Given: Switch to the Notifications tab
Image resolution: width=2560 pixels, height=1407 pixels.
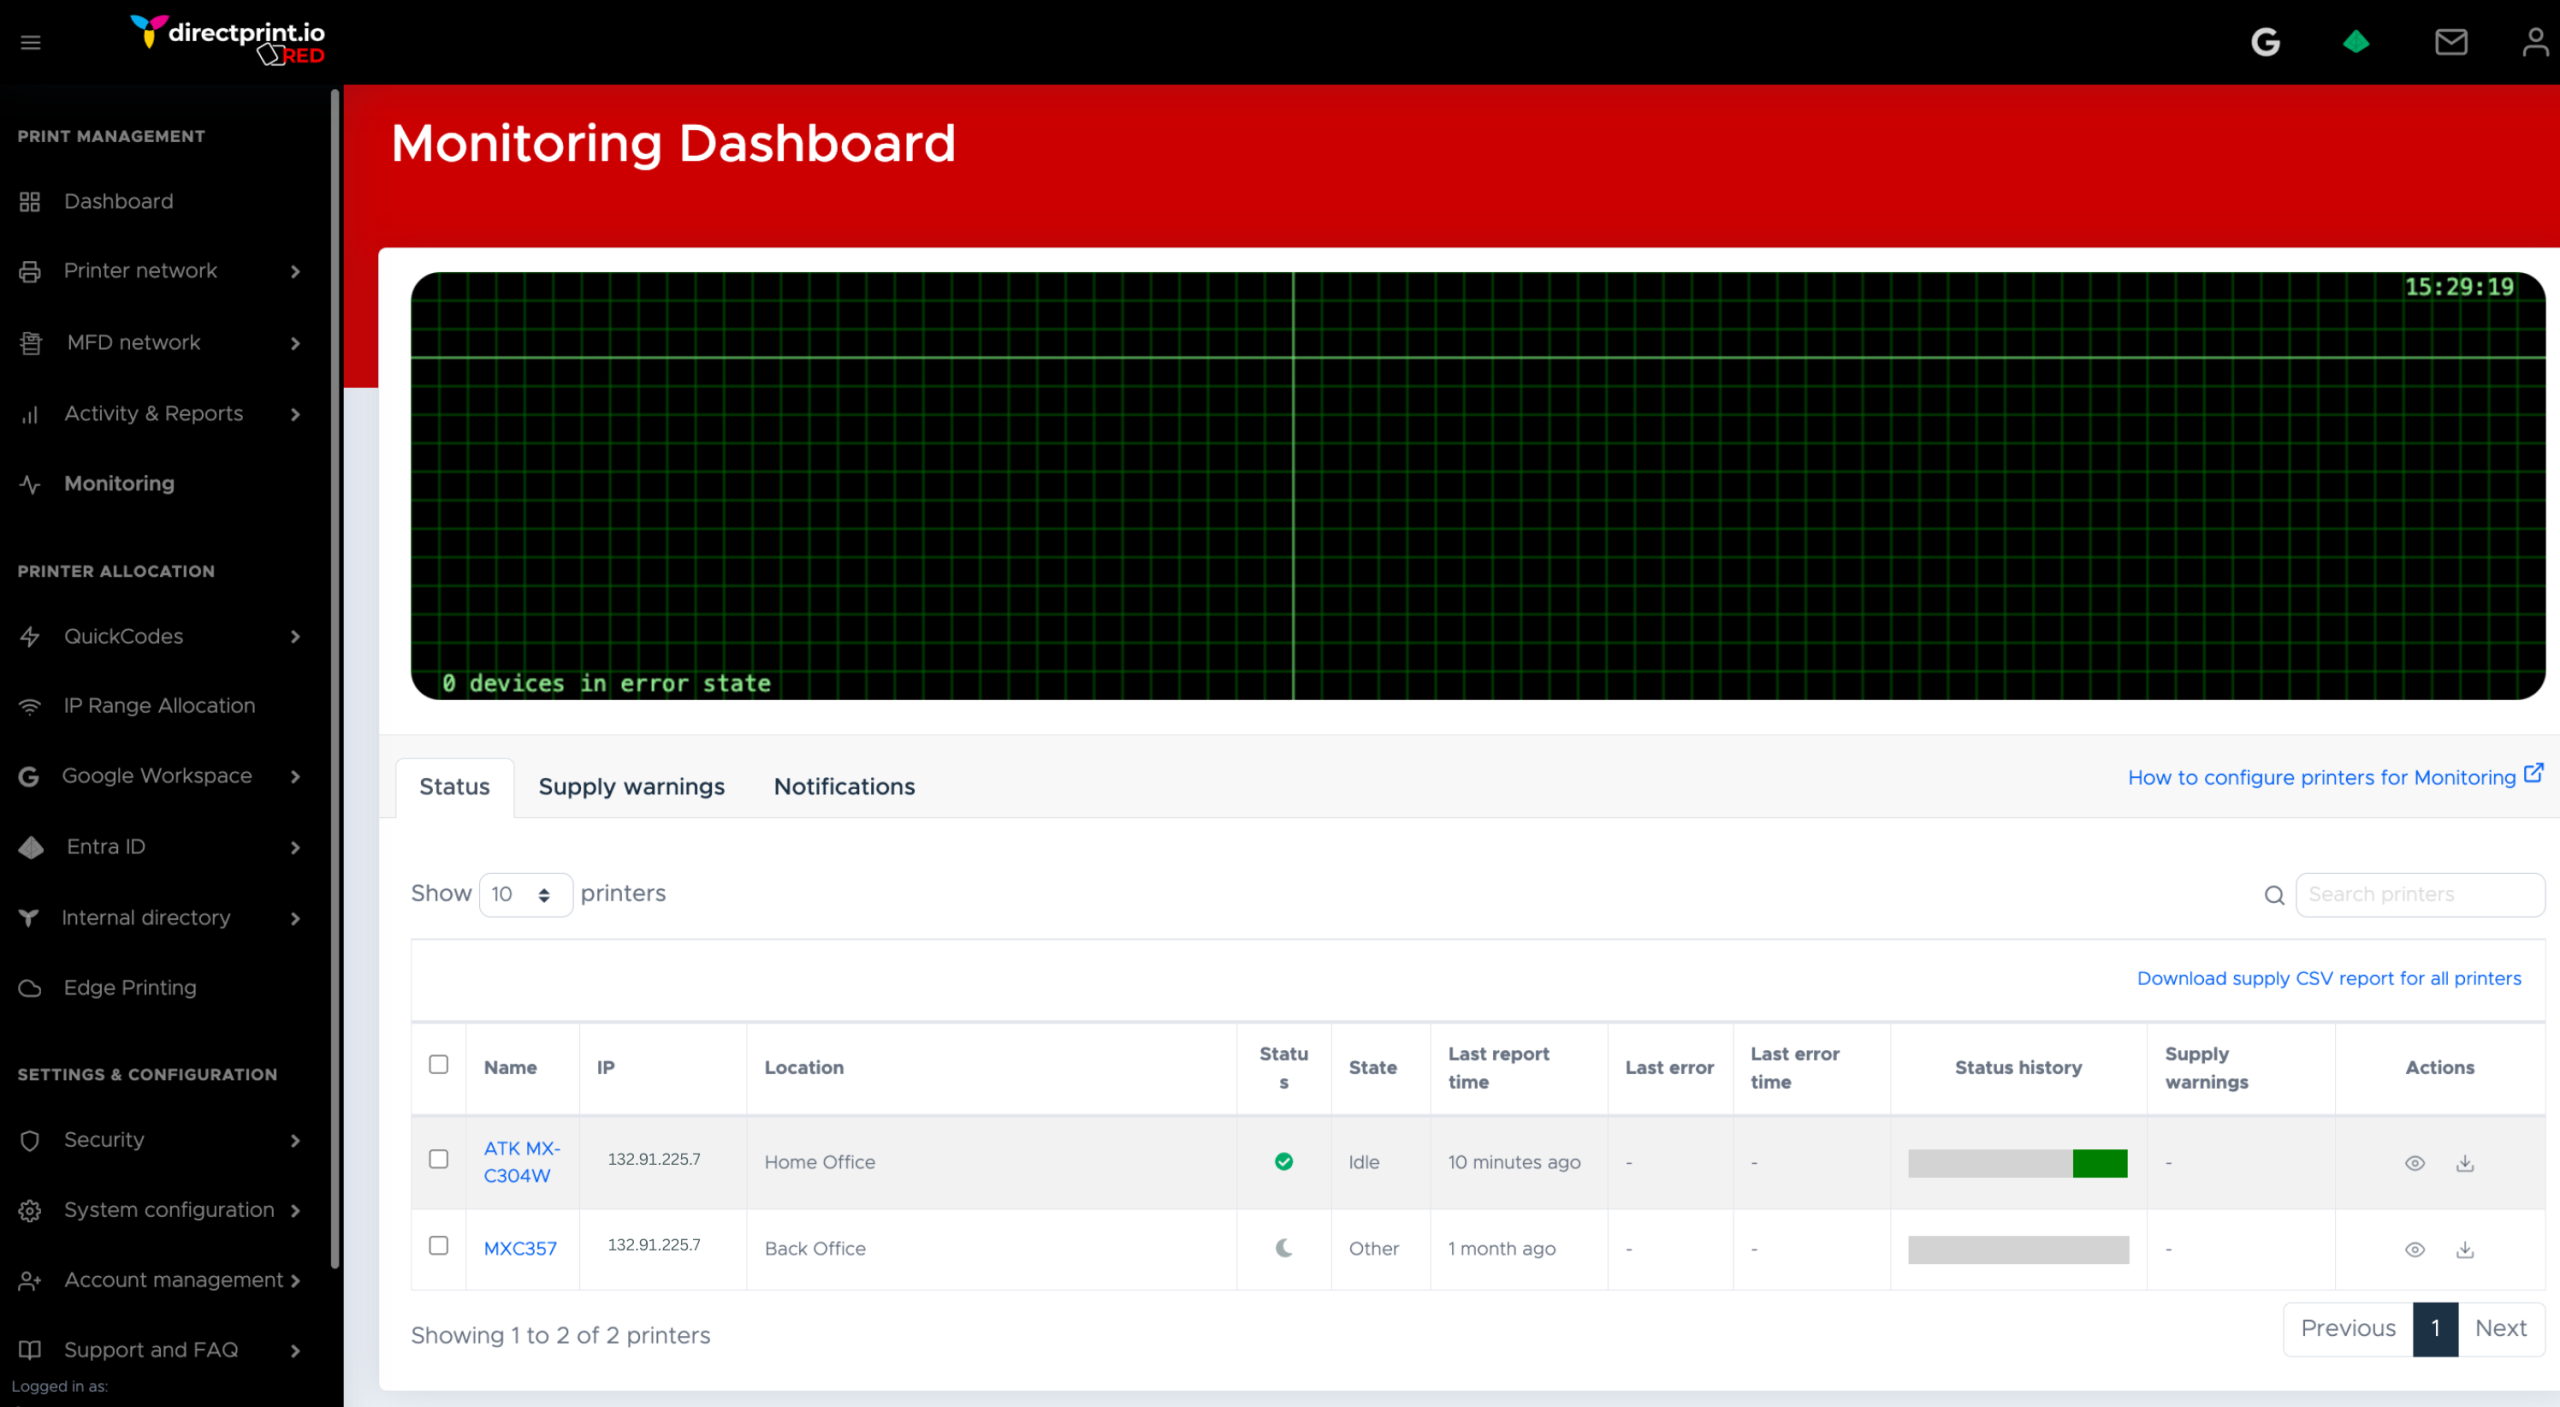Looking at the screenshot, I should 844,787.
